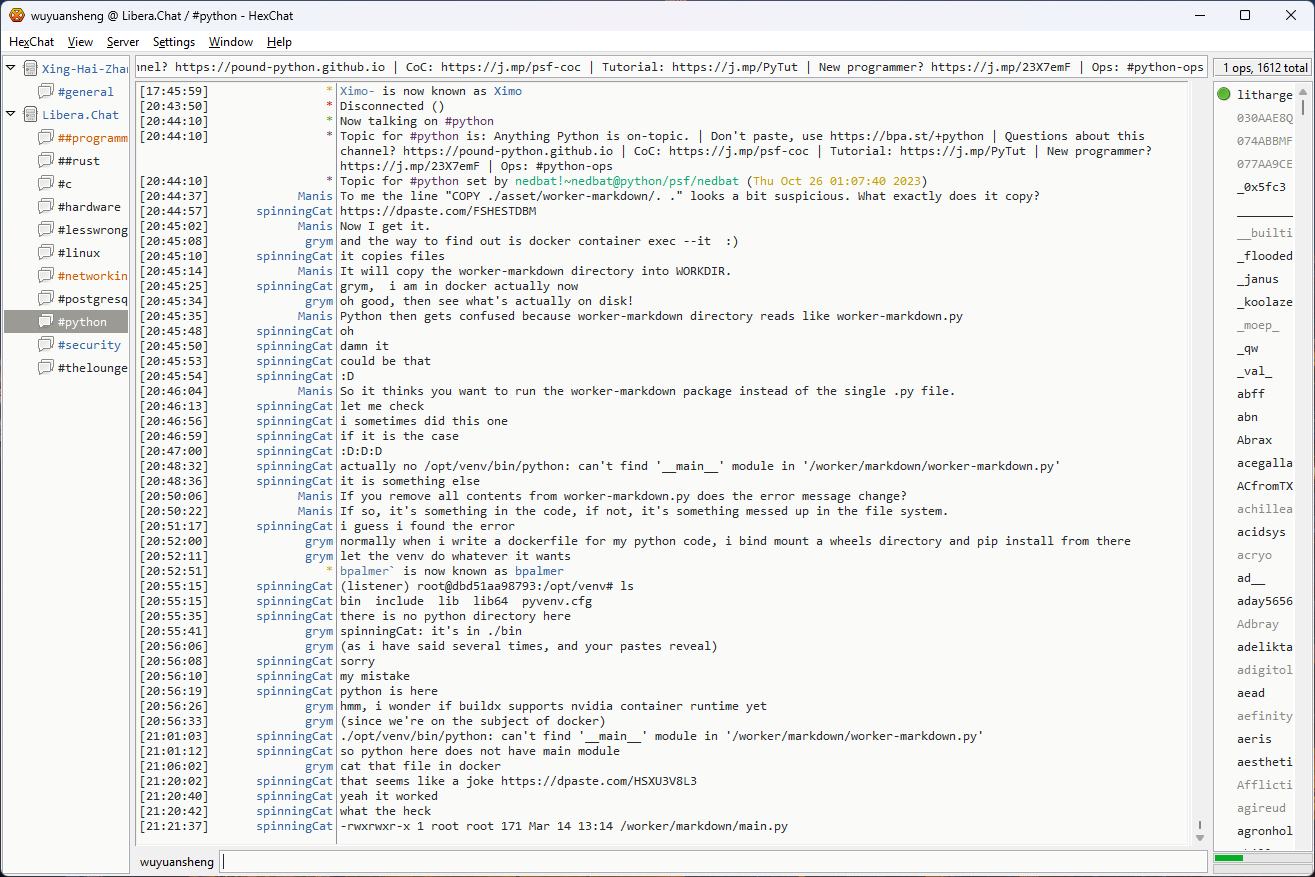Click the channel icon next to ##rust
The height and width of the screenshot is (877, 1315).
(x=46, y=161)
